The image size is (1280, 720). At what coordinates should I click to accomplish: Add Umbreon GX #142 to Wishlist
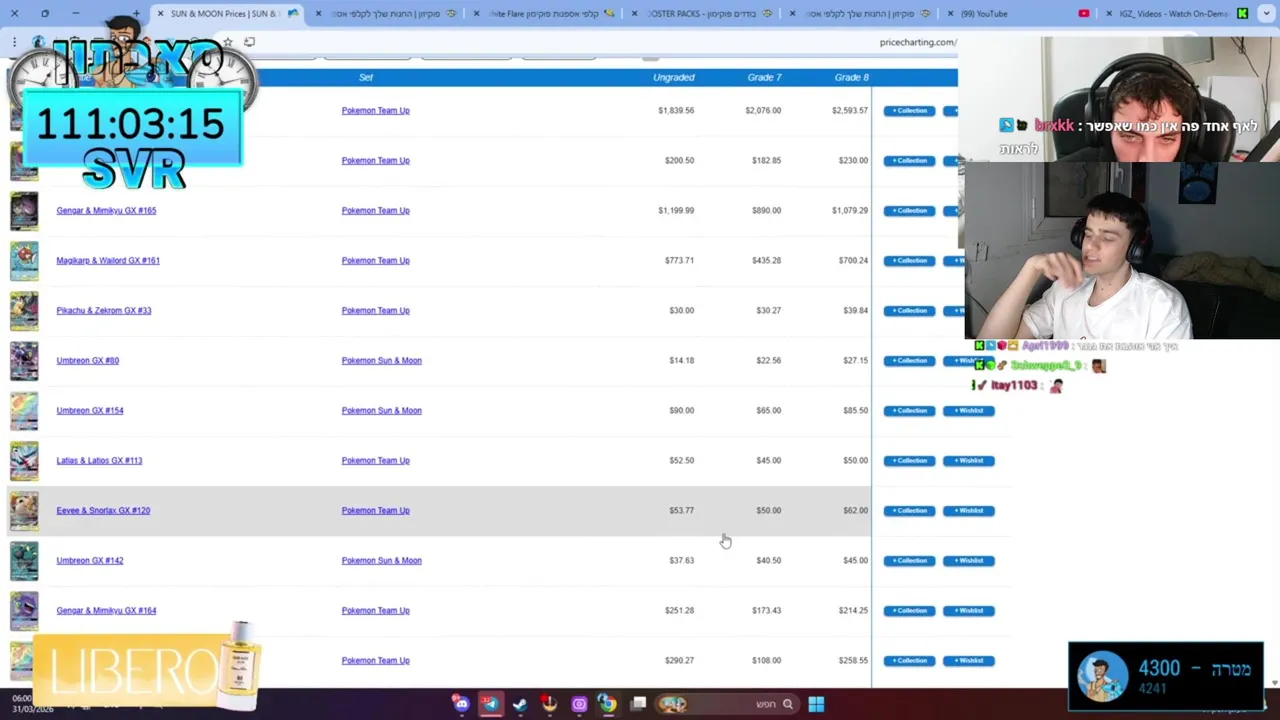(x=968, y=560)
